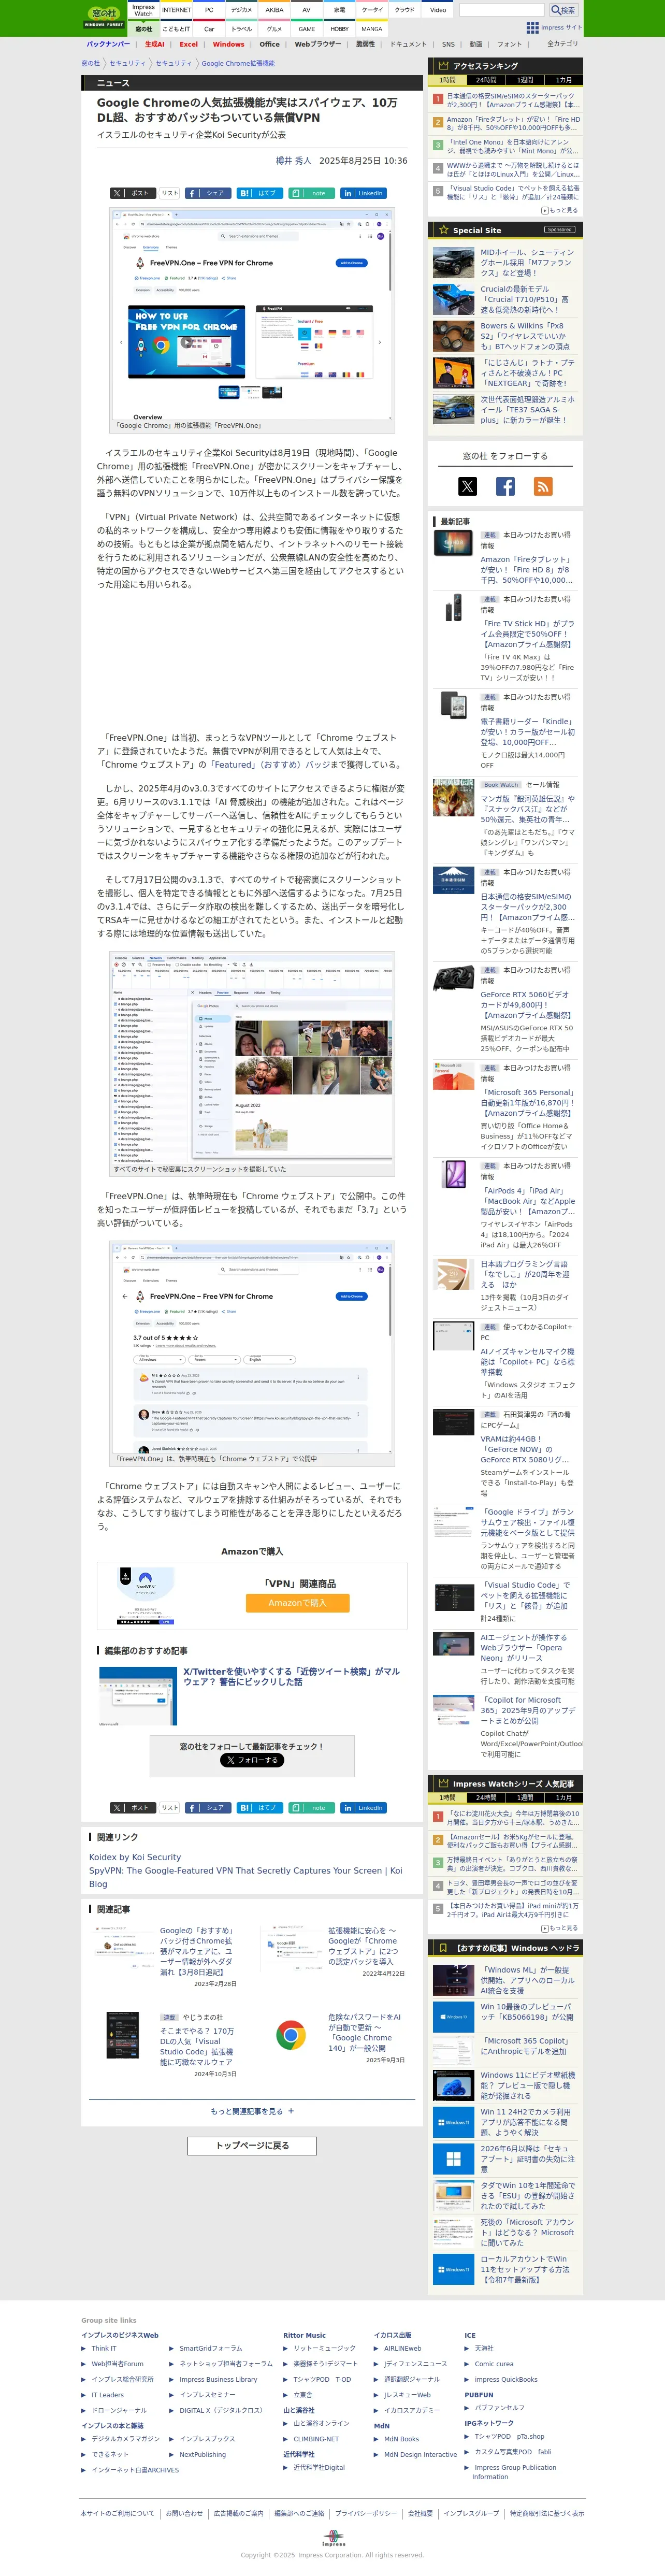
Task: Open GAME tab in navigation
Action: coord(306,29)
